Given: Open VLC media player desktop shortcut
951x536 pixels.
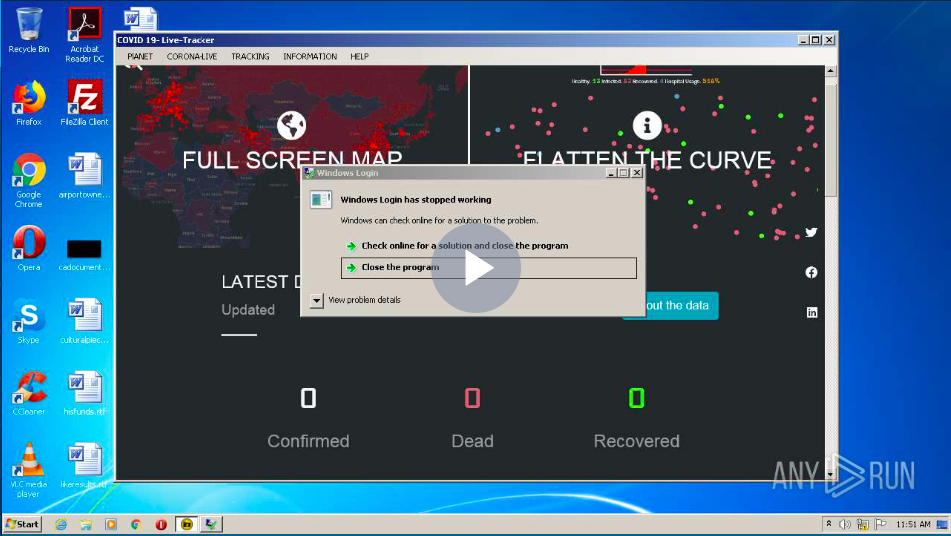Looking at the screenshot, I should 29,469.
